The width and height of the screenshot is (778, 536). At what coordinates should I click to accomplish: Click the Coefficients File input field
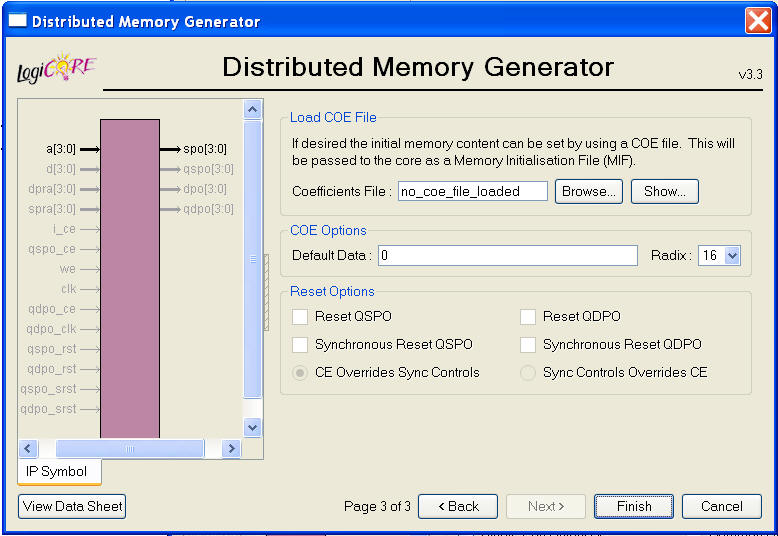point(473,192)
